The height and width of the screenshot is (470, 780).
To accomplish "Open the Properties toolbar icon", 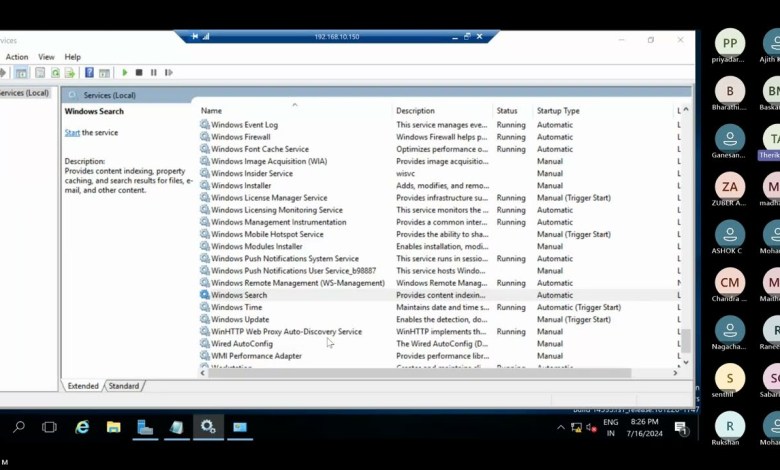I will tap(40, 73).
